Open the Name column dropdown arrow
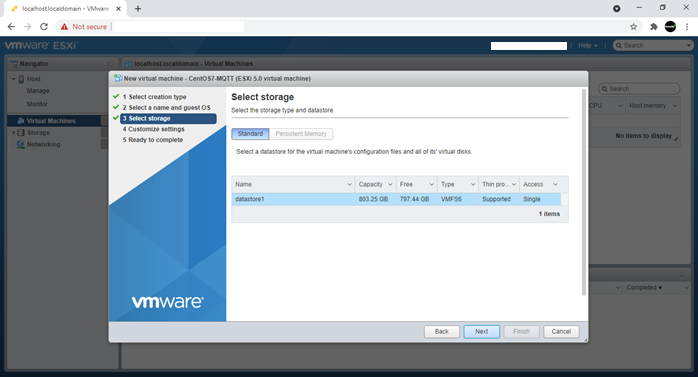 349,184
